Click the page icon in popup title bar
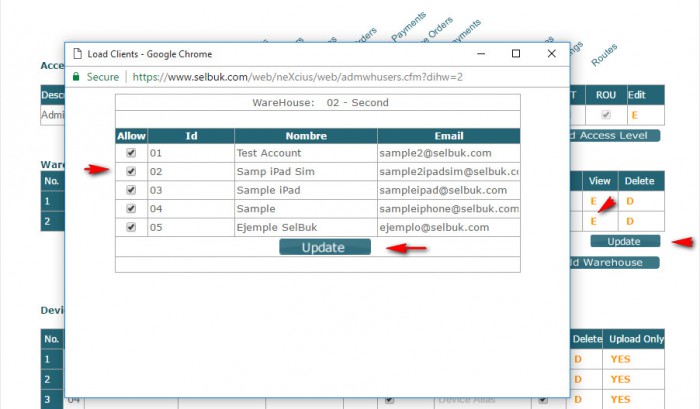This screenshot has width=700, height=409. pos(77,54)
